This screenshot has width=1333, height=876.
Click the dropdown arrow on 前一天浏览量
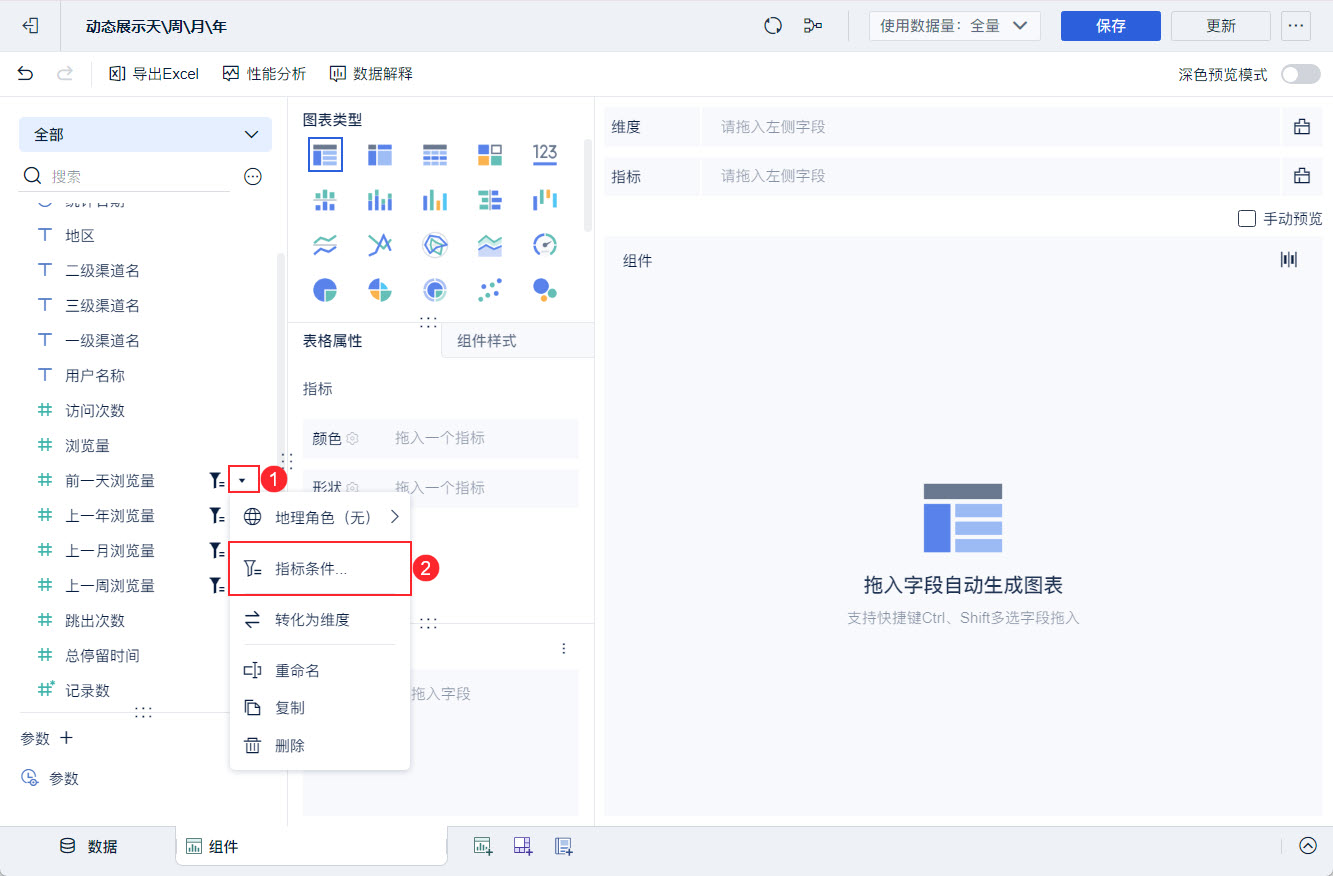click(243, 481)
